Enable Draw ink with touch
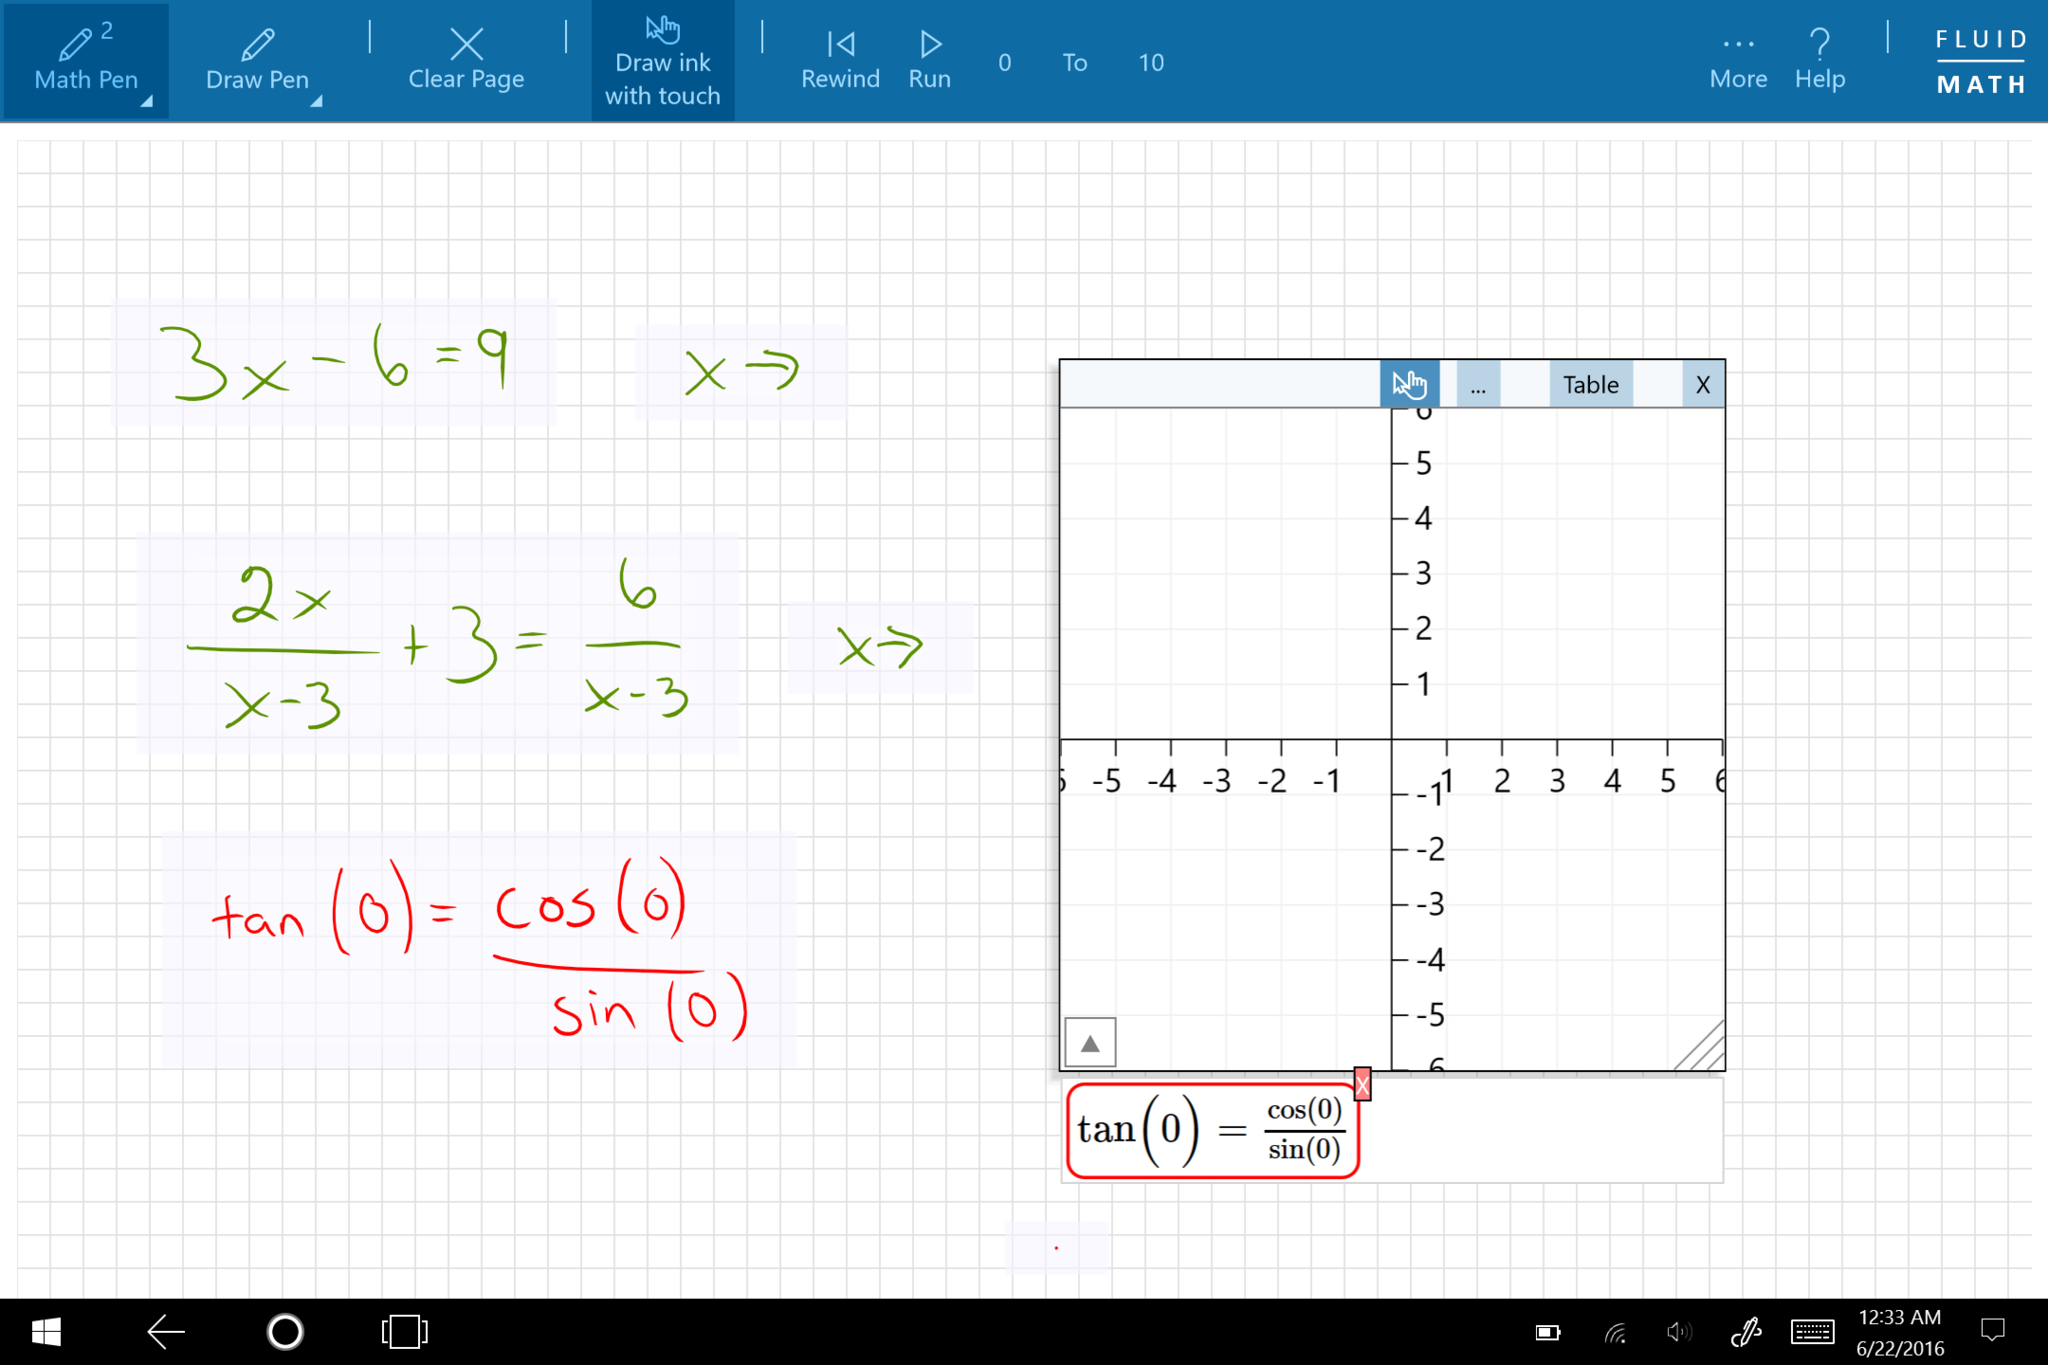Screen dimensions: 2048x1365 tap(662, 56)
